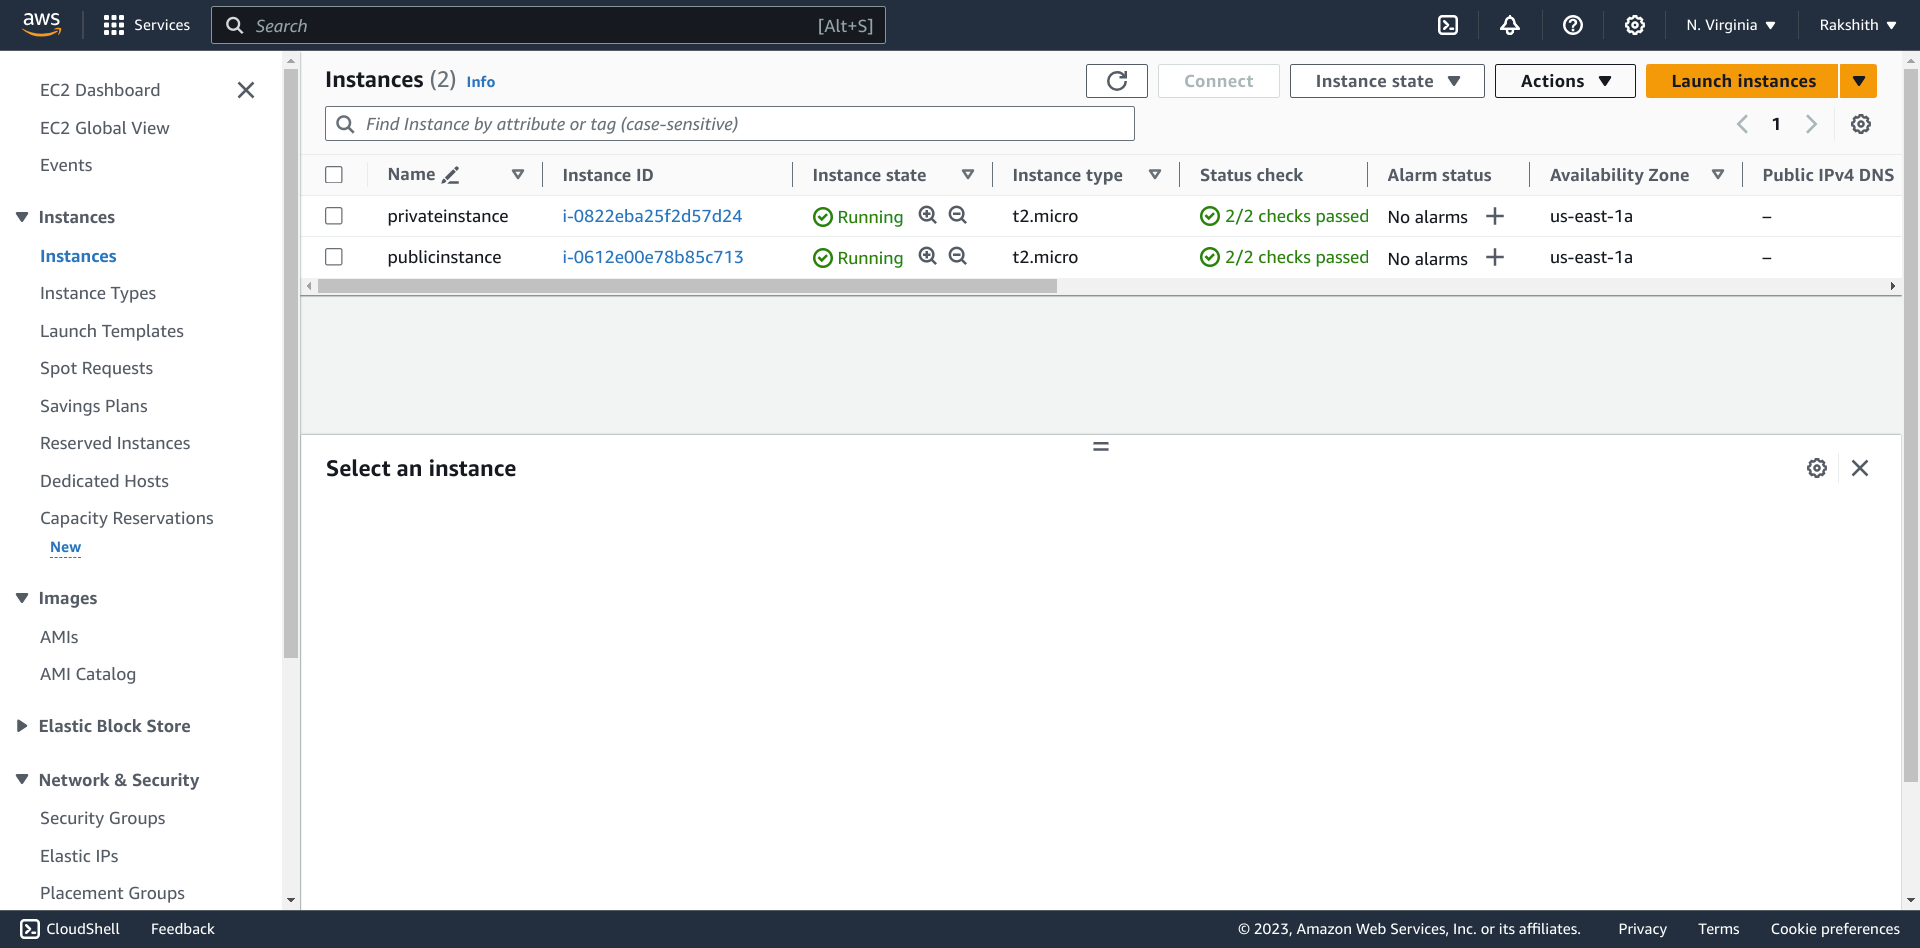Toggle the select-all instances checkbox
This screenshot has width=1920, height=948.
[x=334, y=175]
